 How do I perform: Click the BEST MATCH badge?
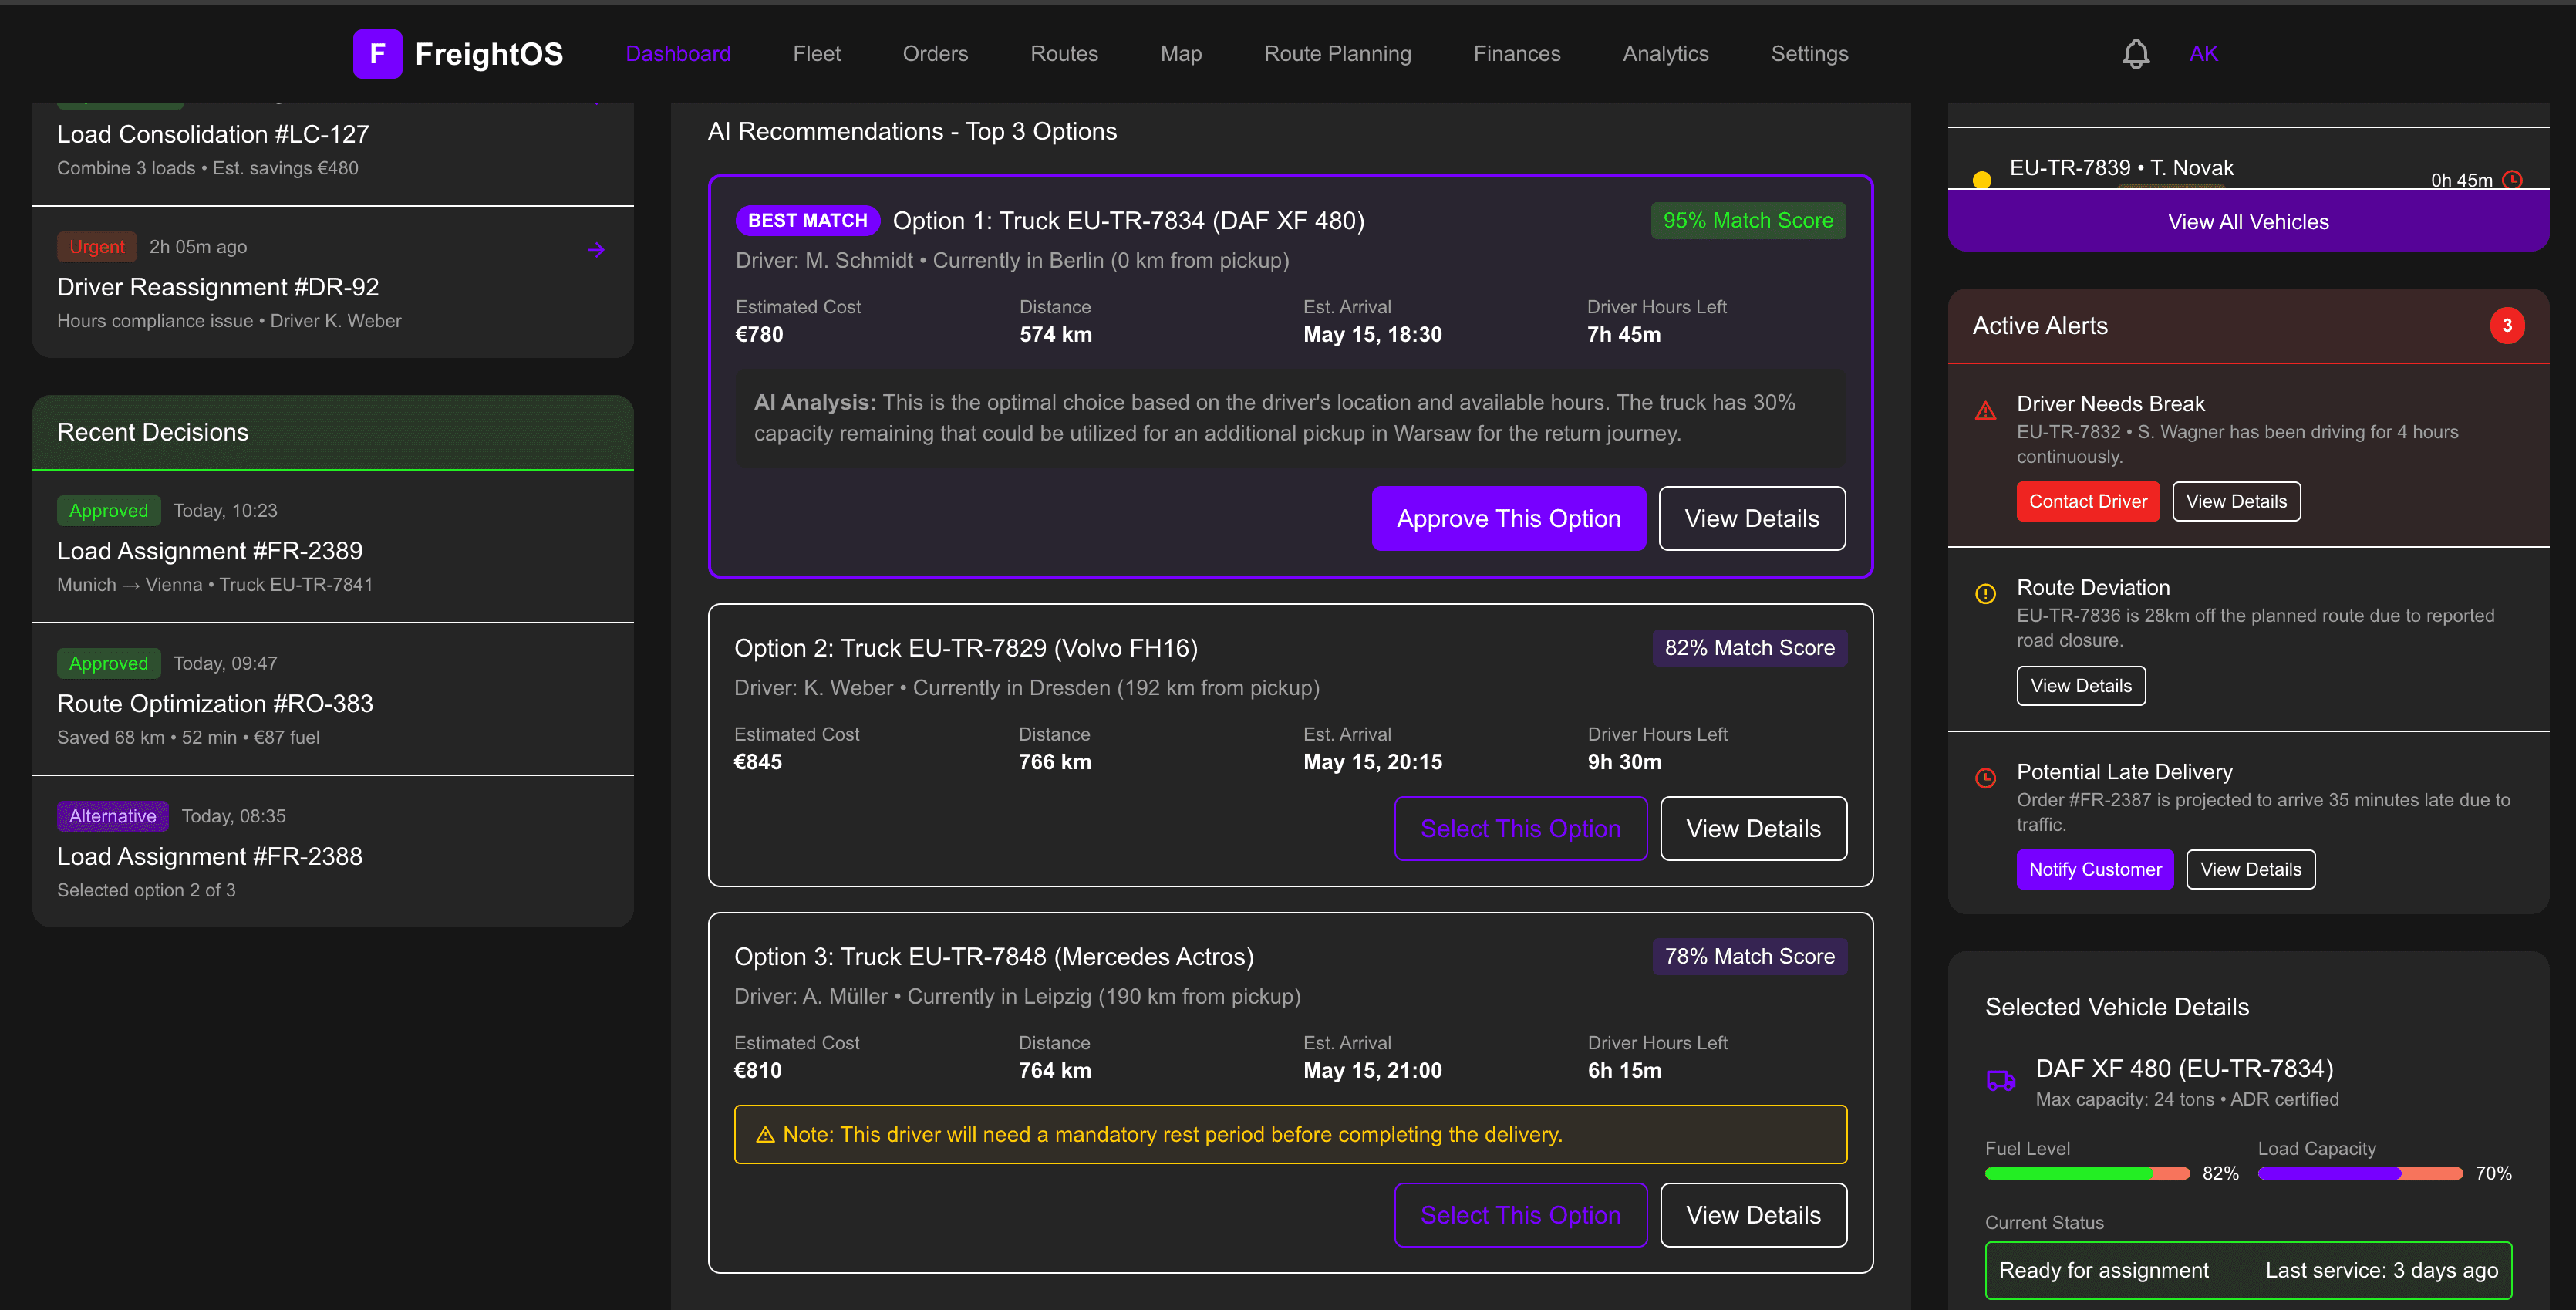tap(807, 220)
